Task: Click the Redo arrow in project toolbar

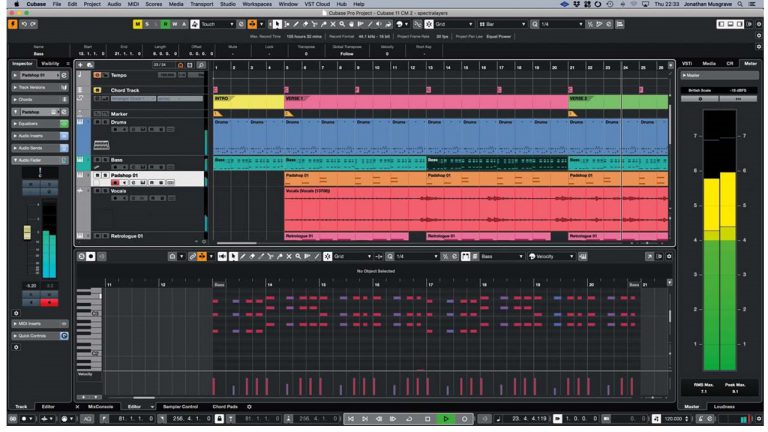Action: pos(33,24)
